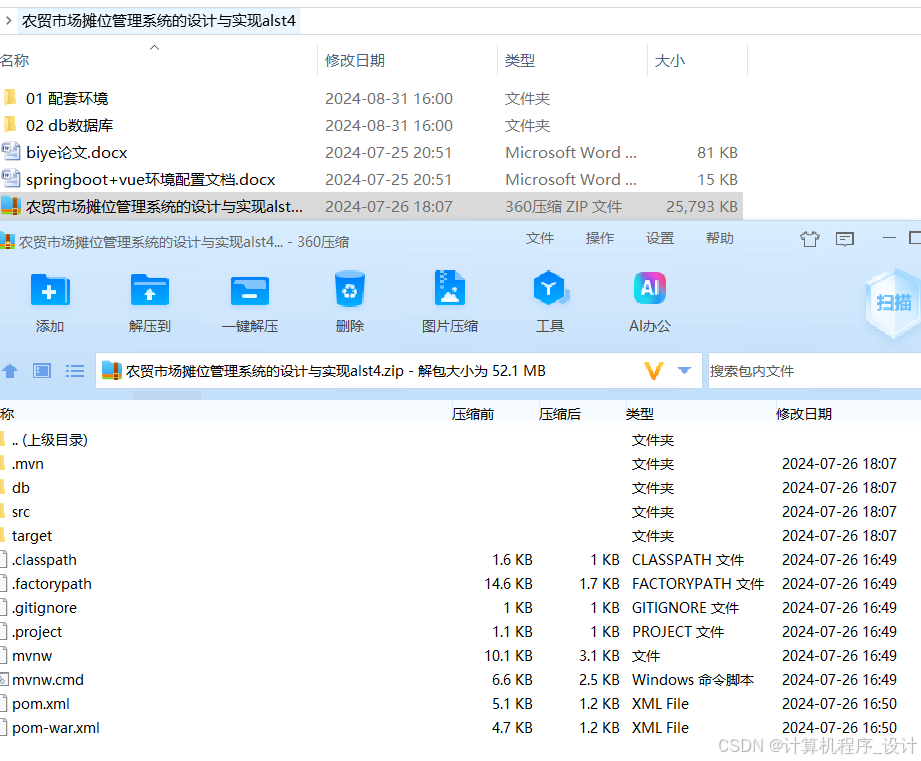Open the 设置 menu
Viewport: 921px width, 761px height.
pos(659,239)
